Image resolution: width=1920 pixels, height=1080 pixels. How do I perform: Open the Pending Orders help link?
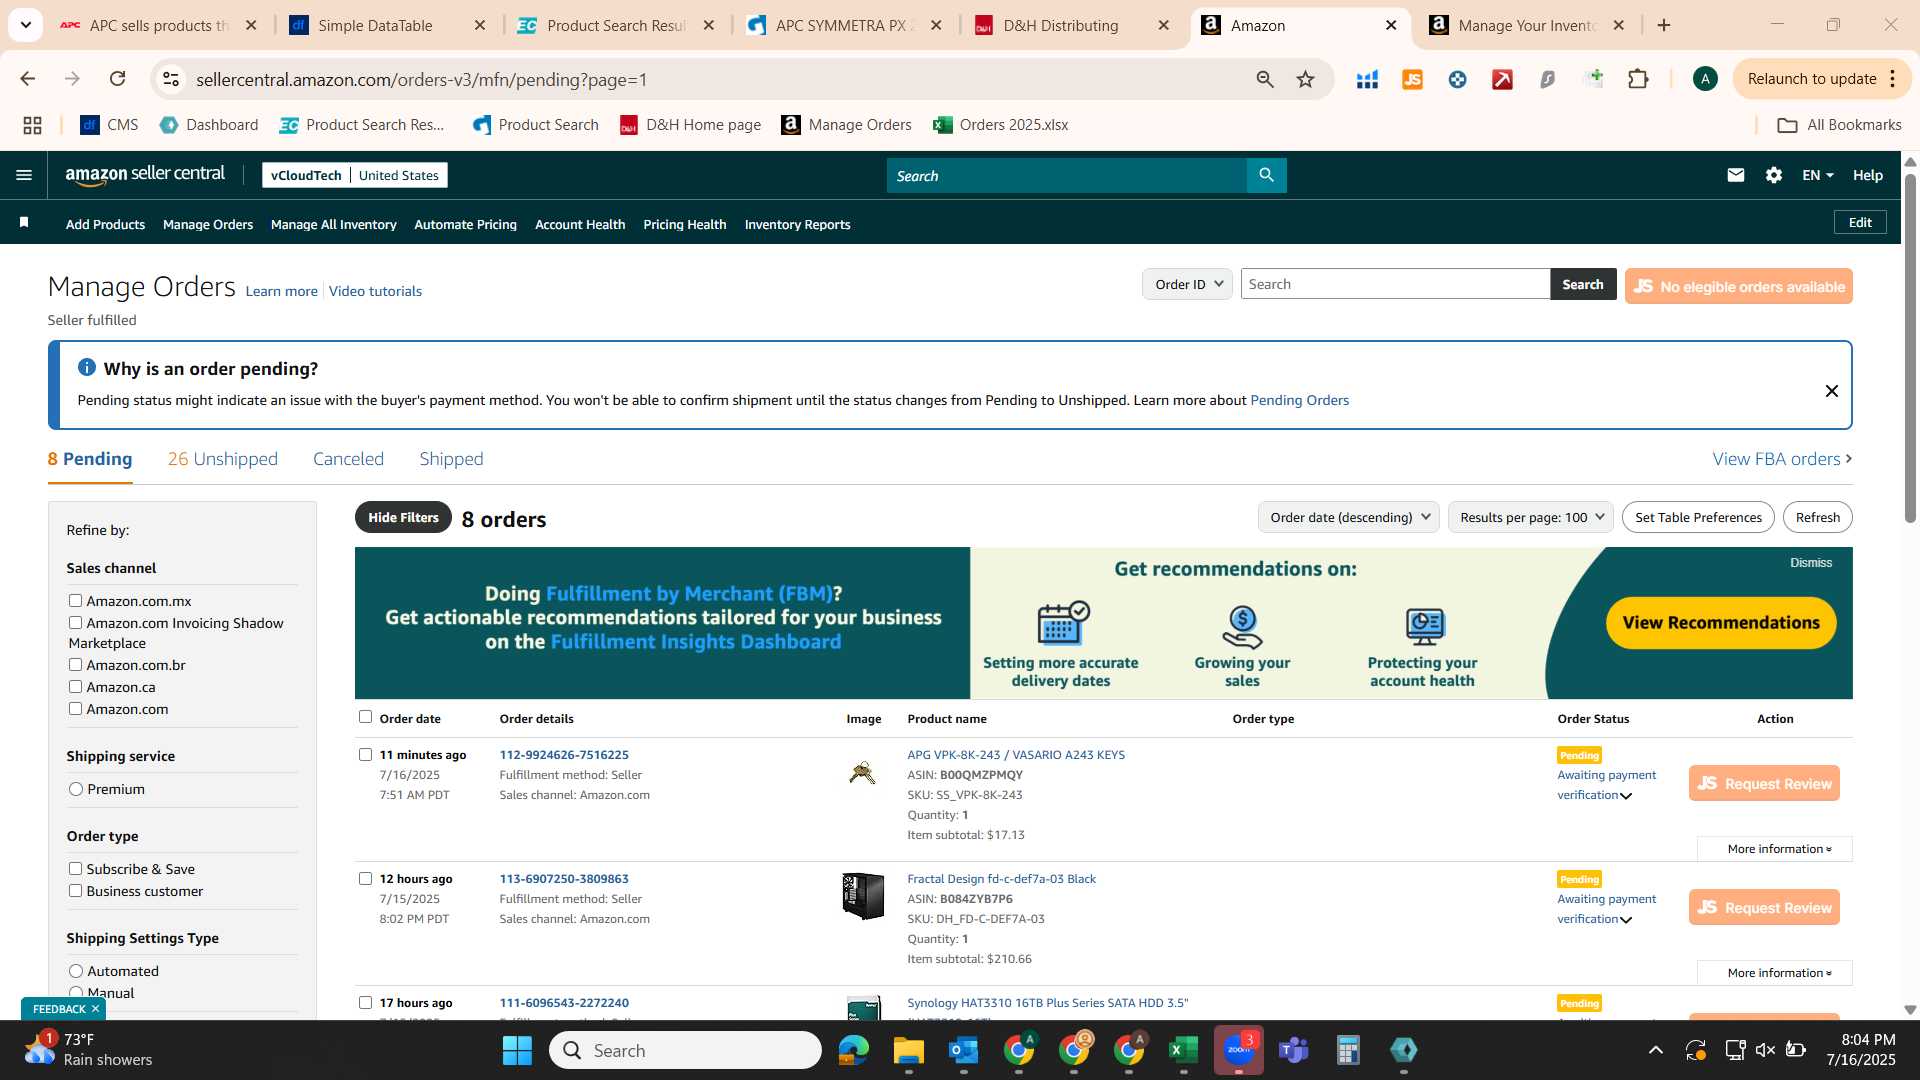[1299, 400]
